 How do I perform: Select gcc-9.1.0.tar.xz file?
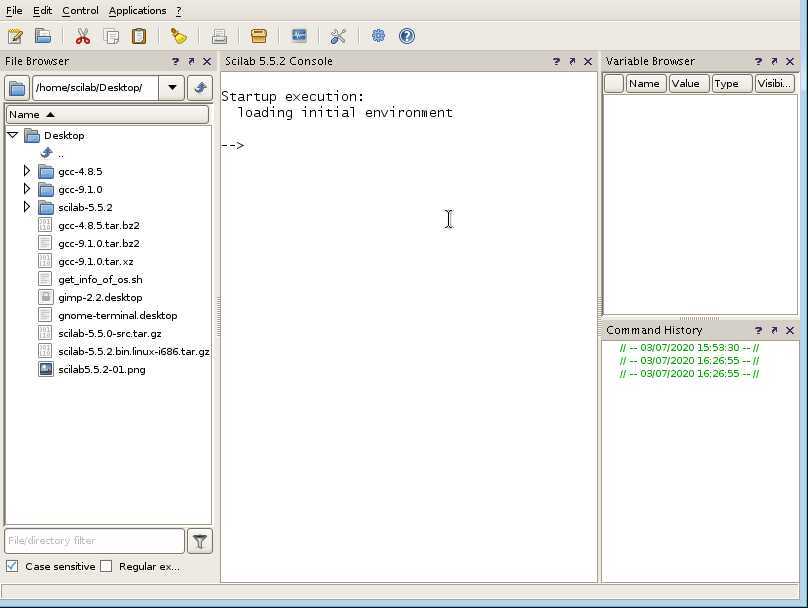pyautogui.click(x=95, y=261)
